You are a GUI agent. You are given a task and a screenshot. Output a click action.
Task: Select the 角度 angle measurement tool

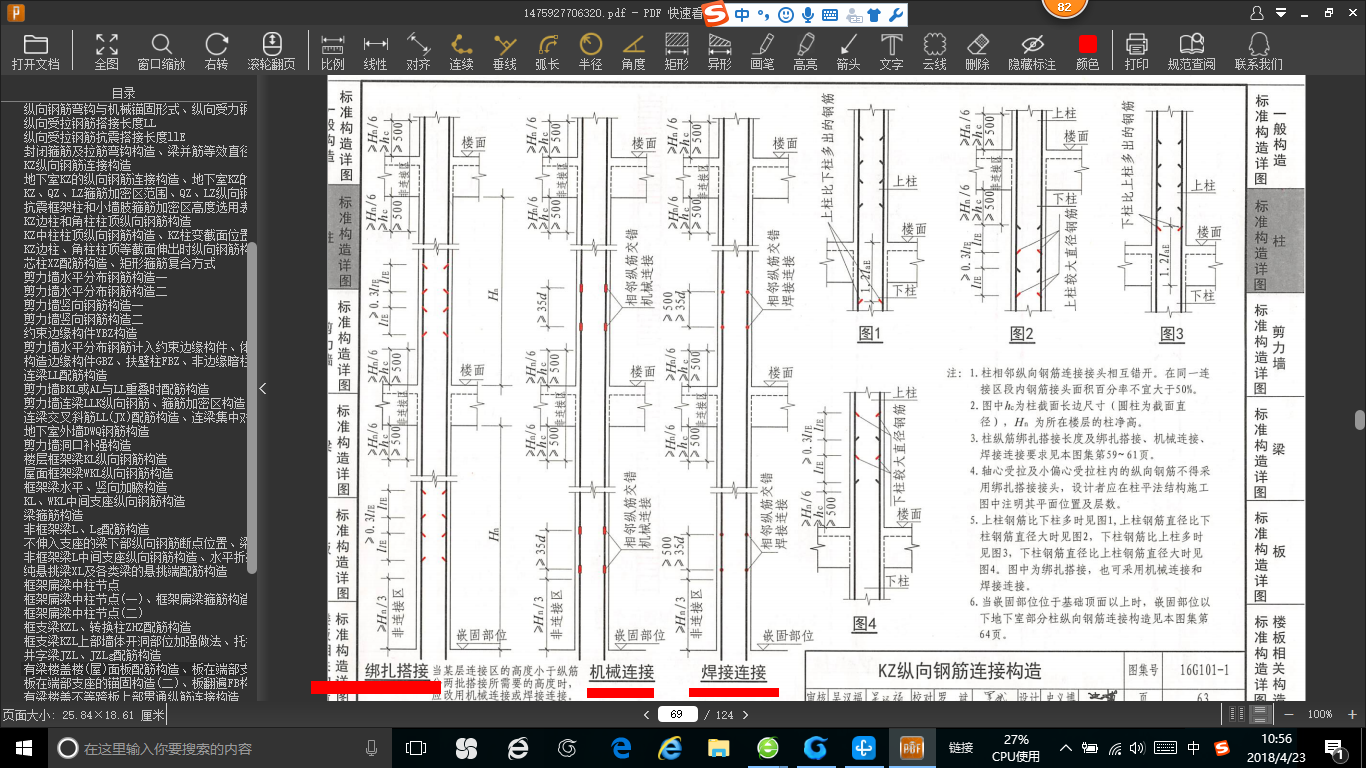tap(633, 51)
